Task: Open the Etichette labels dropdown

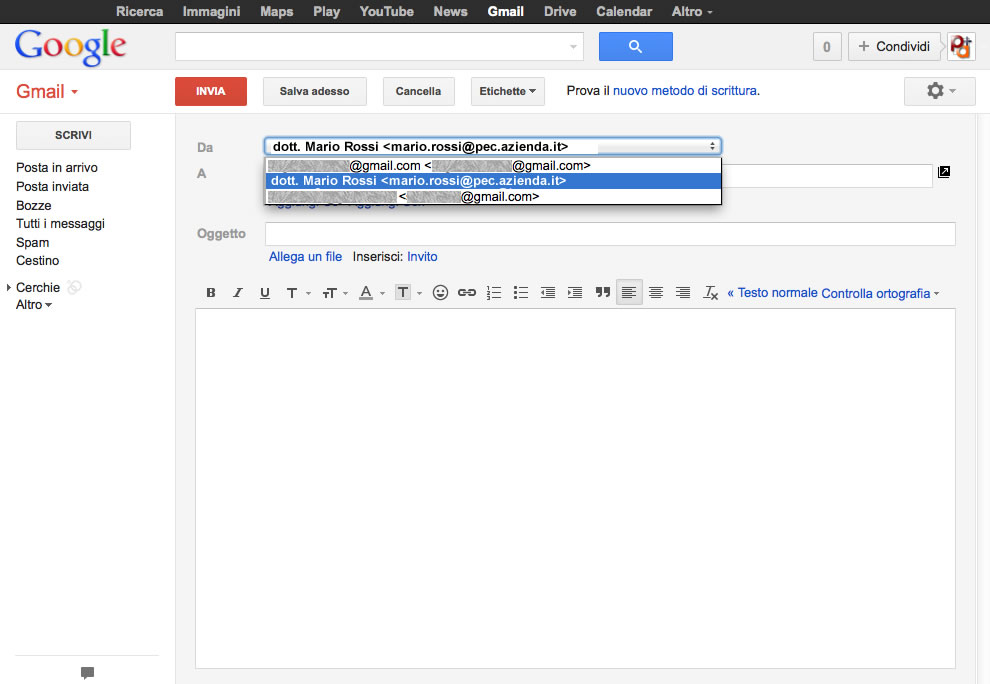Action: pos(507,91)
